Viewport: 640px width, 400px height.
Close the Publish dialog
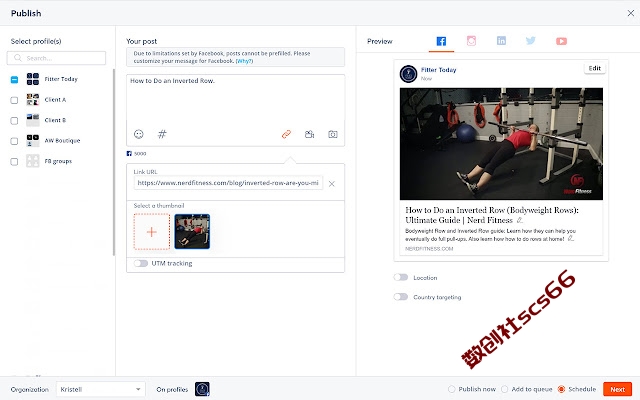pos(631,13)
